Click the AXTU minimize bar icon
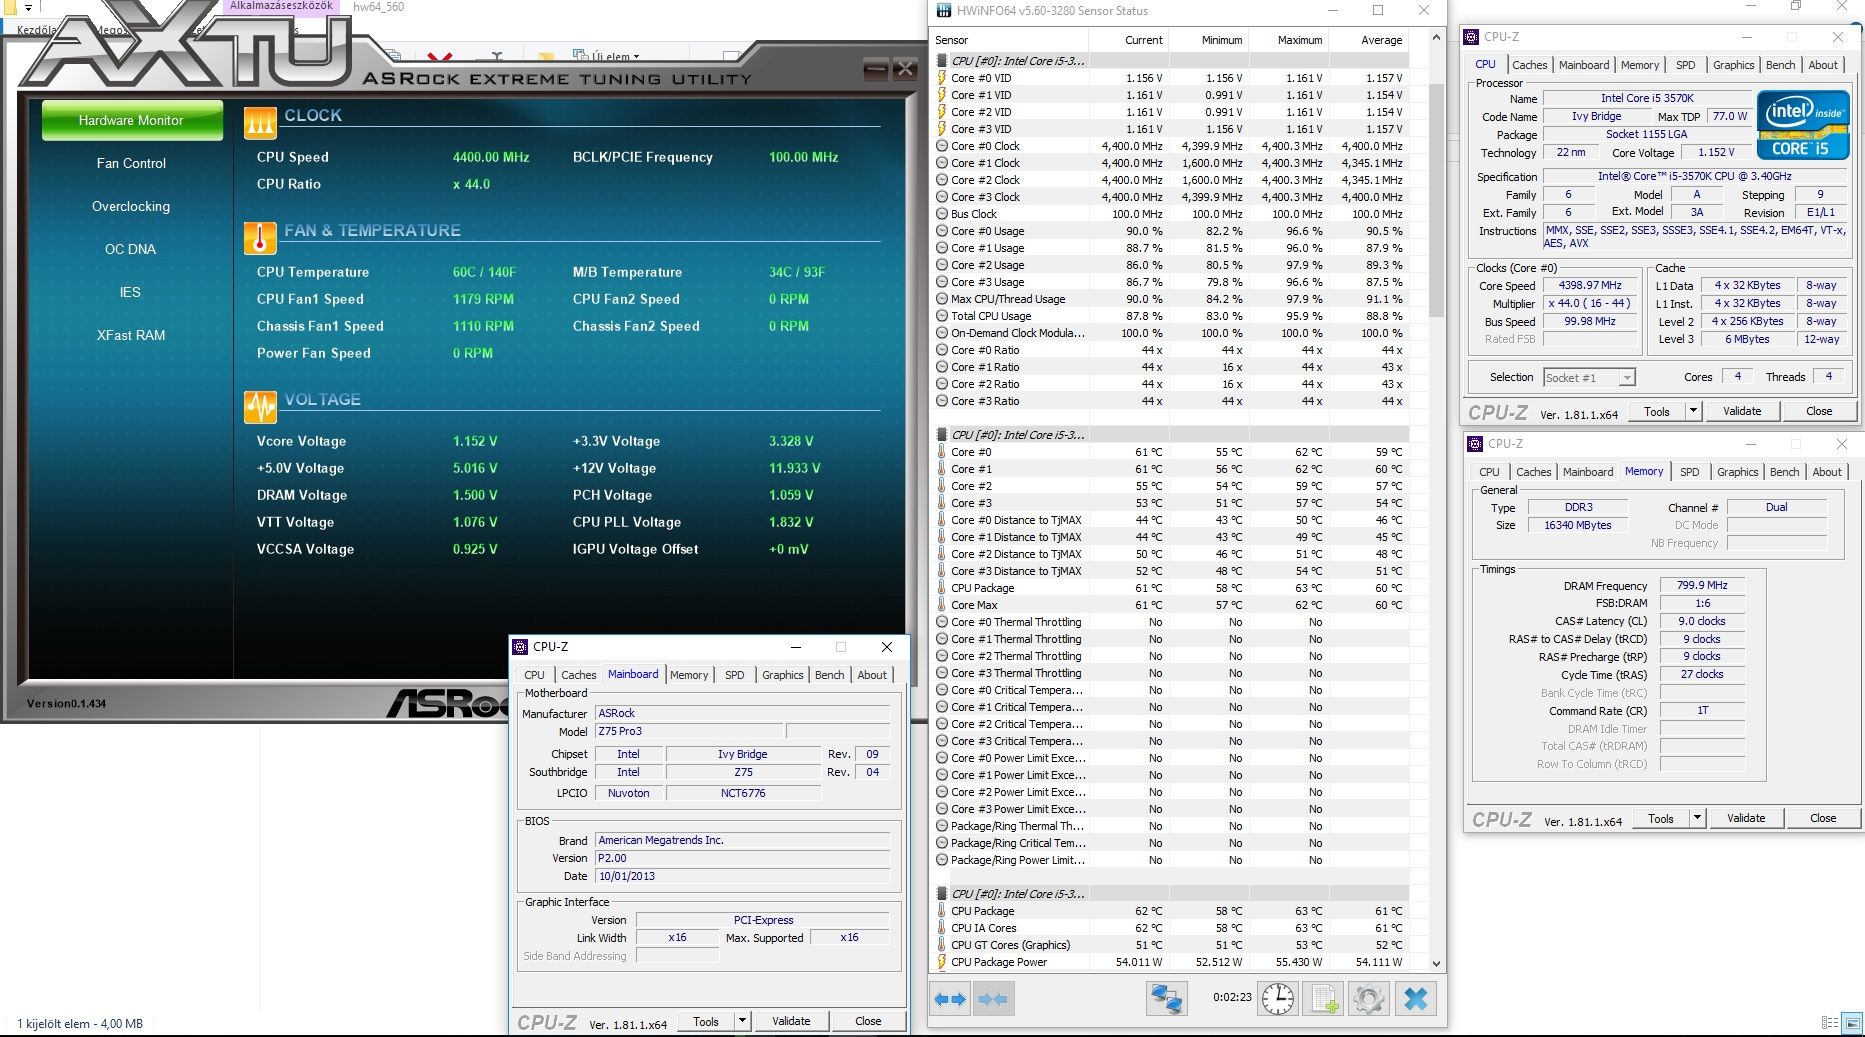The image size is (1865, 1037). (x=876, y=69)
